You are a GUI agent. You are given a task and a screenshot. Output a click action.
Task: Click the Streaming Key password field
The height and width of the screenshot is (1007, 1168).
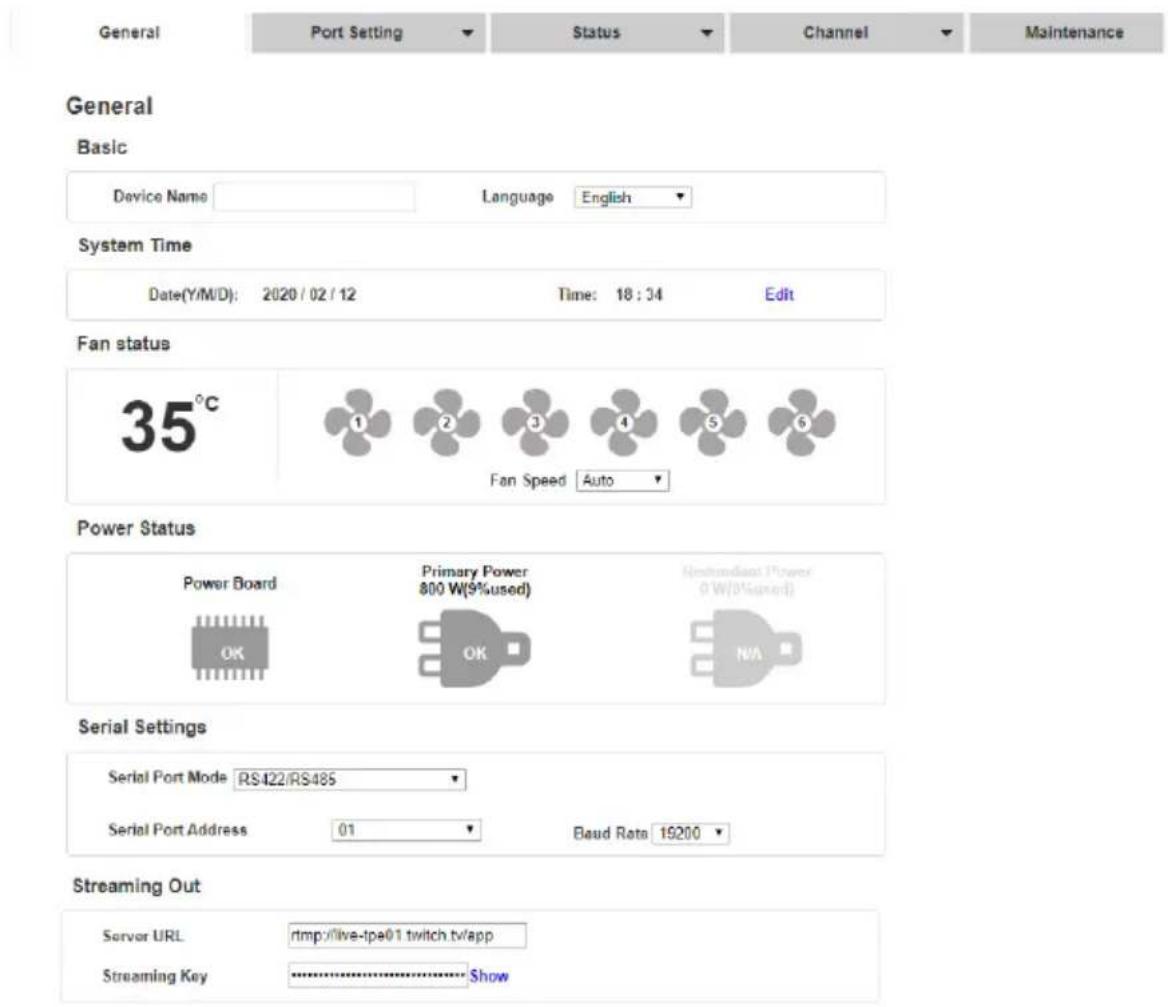(x=378, y=976)
